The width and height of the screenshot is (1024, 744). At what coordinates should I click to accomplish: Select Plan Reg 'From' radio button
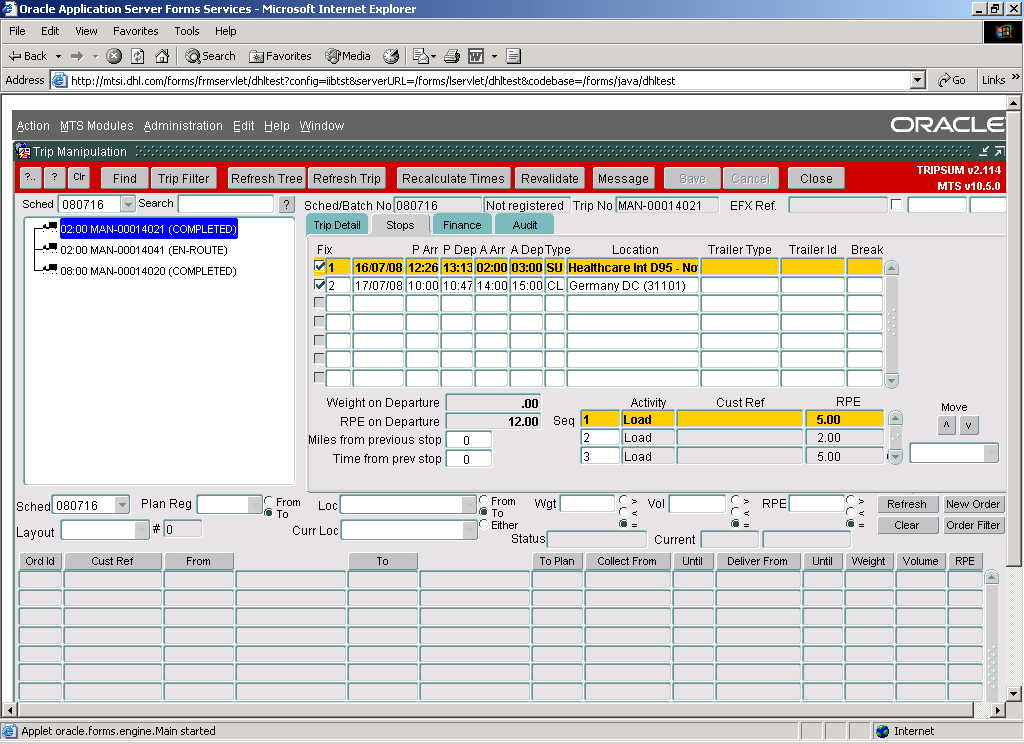(268, 501)
